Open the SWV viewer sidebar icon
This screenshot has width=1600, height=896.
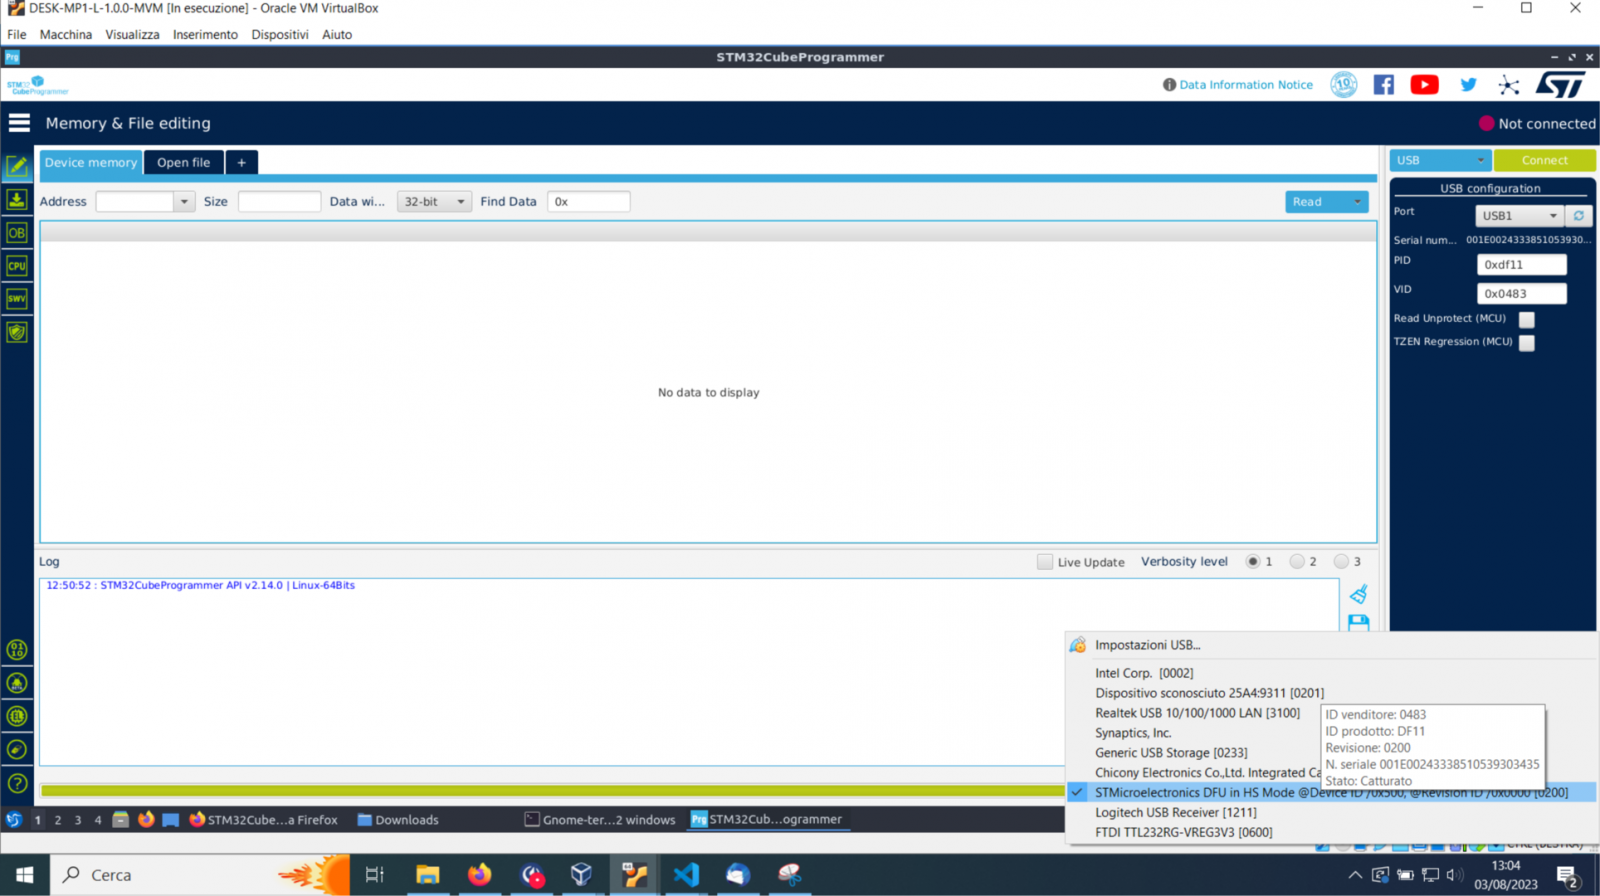(x=17, y=299)
